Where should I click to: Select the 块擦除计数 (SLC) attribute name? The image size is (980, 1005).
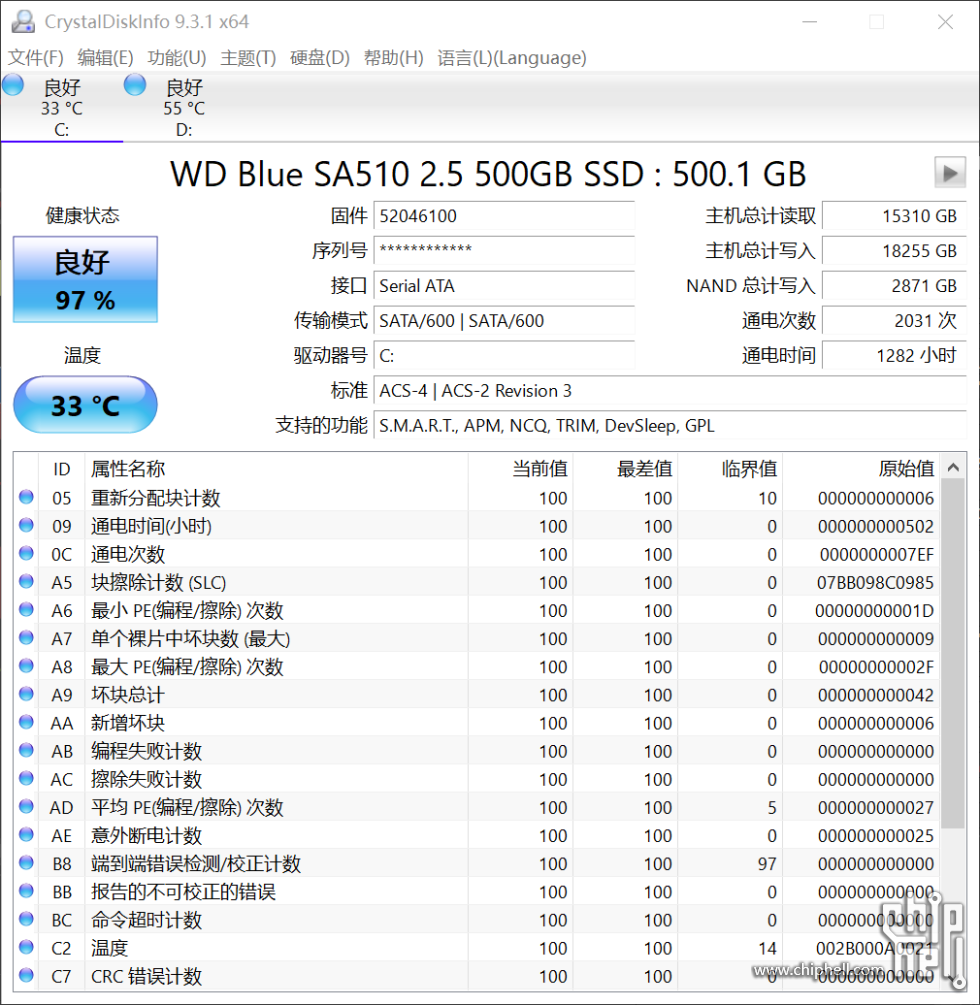coord(158,583)
